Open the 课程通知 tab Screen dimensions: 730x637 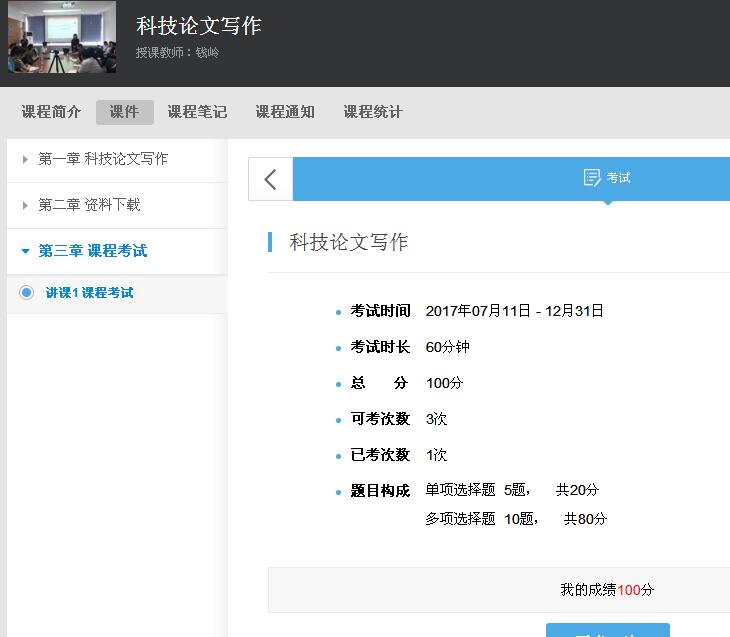click(x=285, y=112)
